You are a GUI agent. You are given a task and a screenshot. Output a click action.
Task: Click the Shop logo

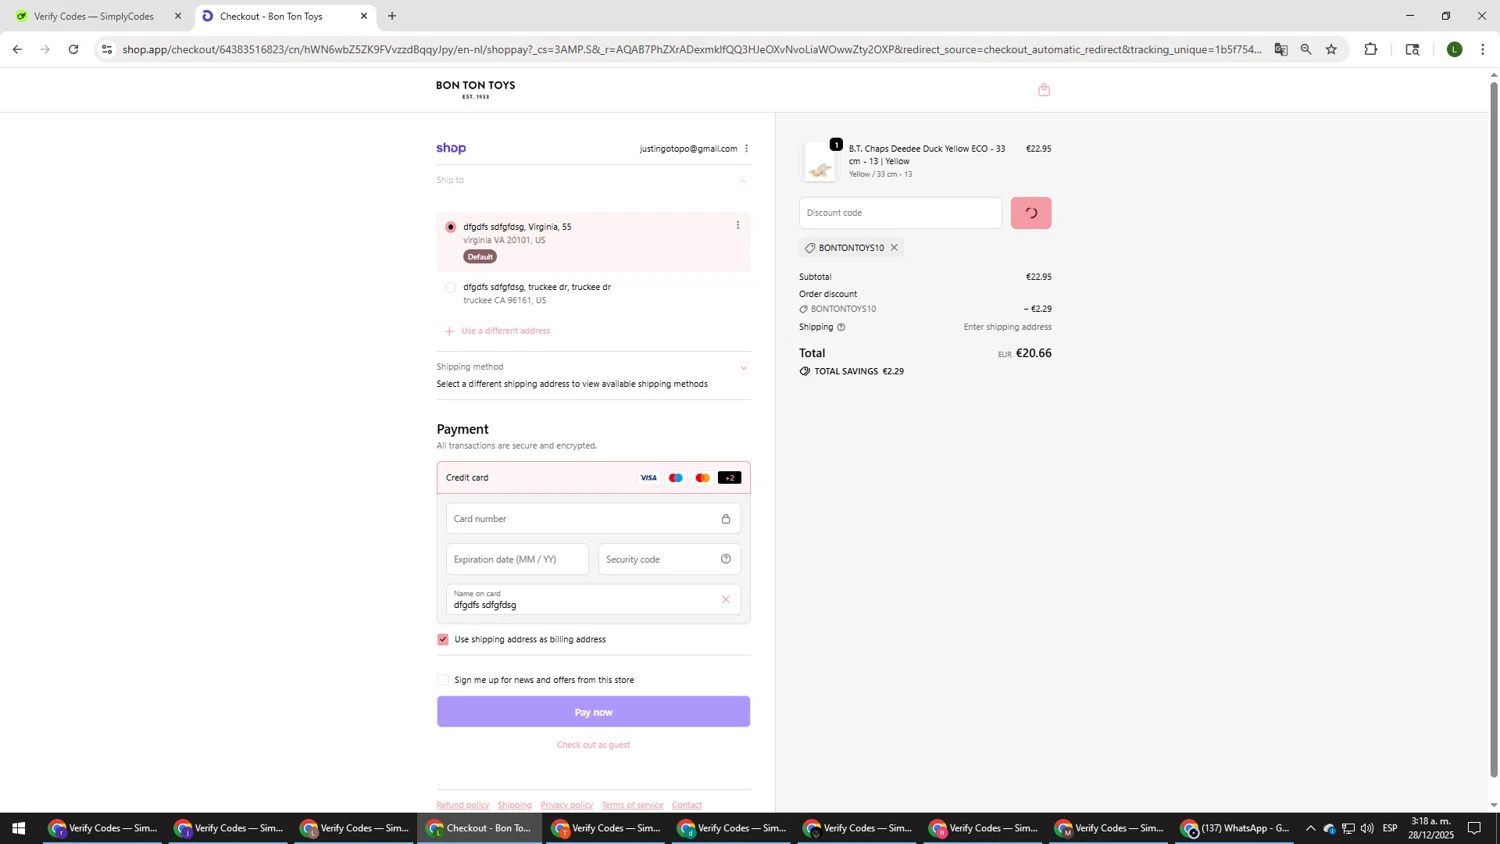(x=451, y=148)
